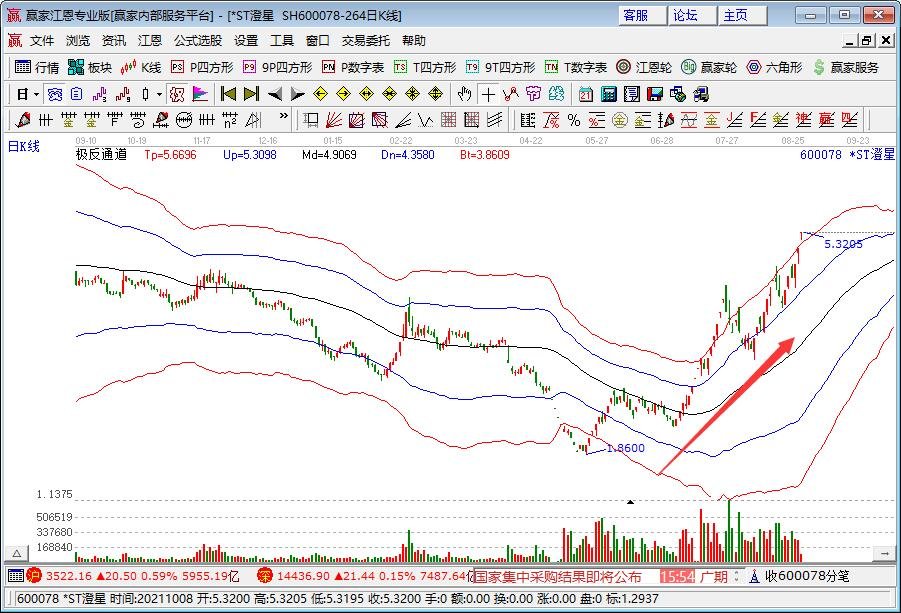Click the 板块 sector icon

tap(90, 67)
